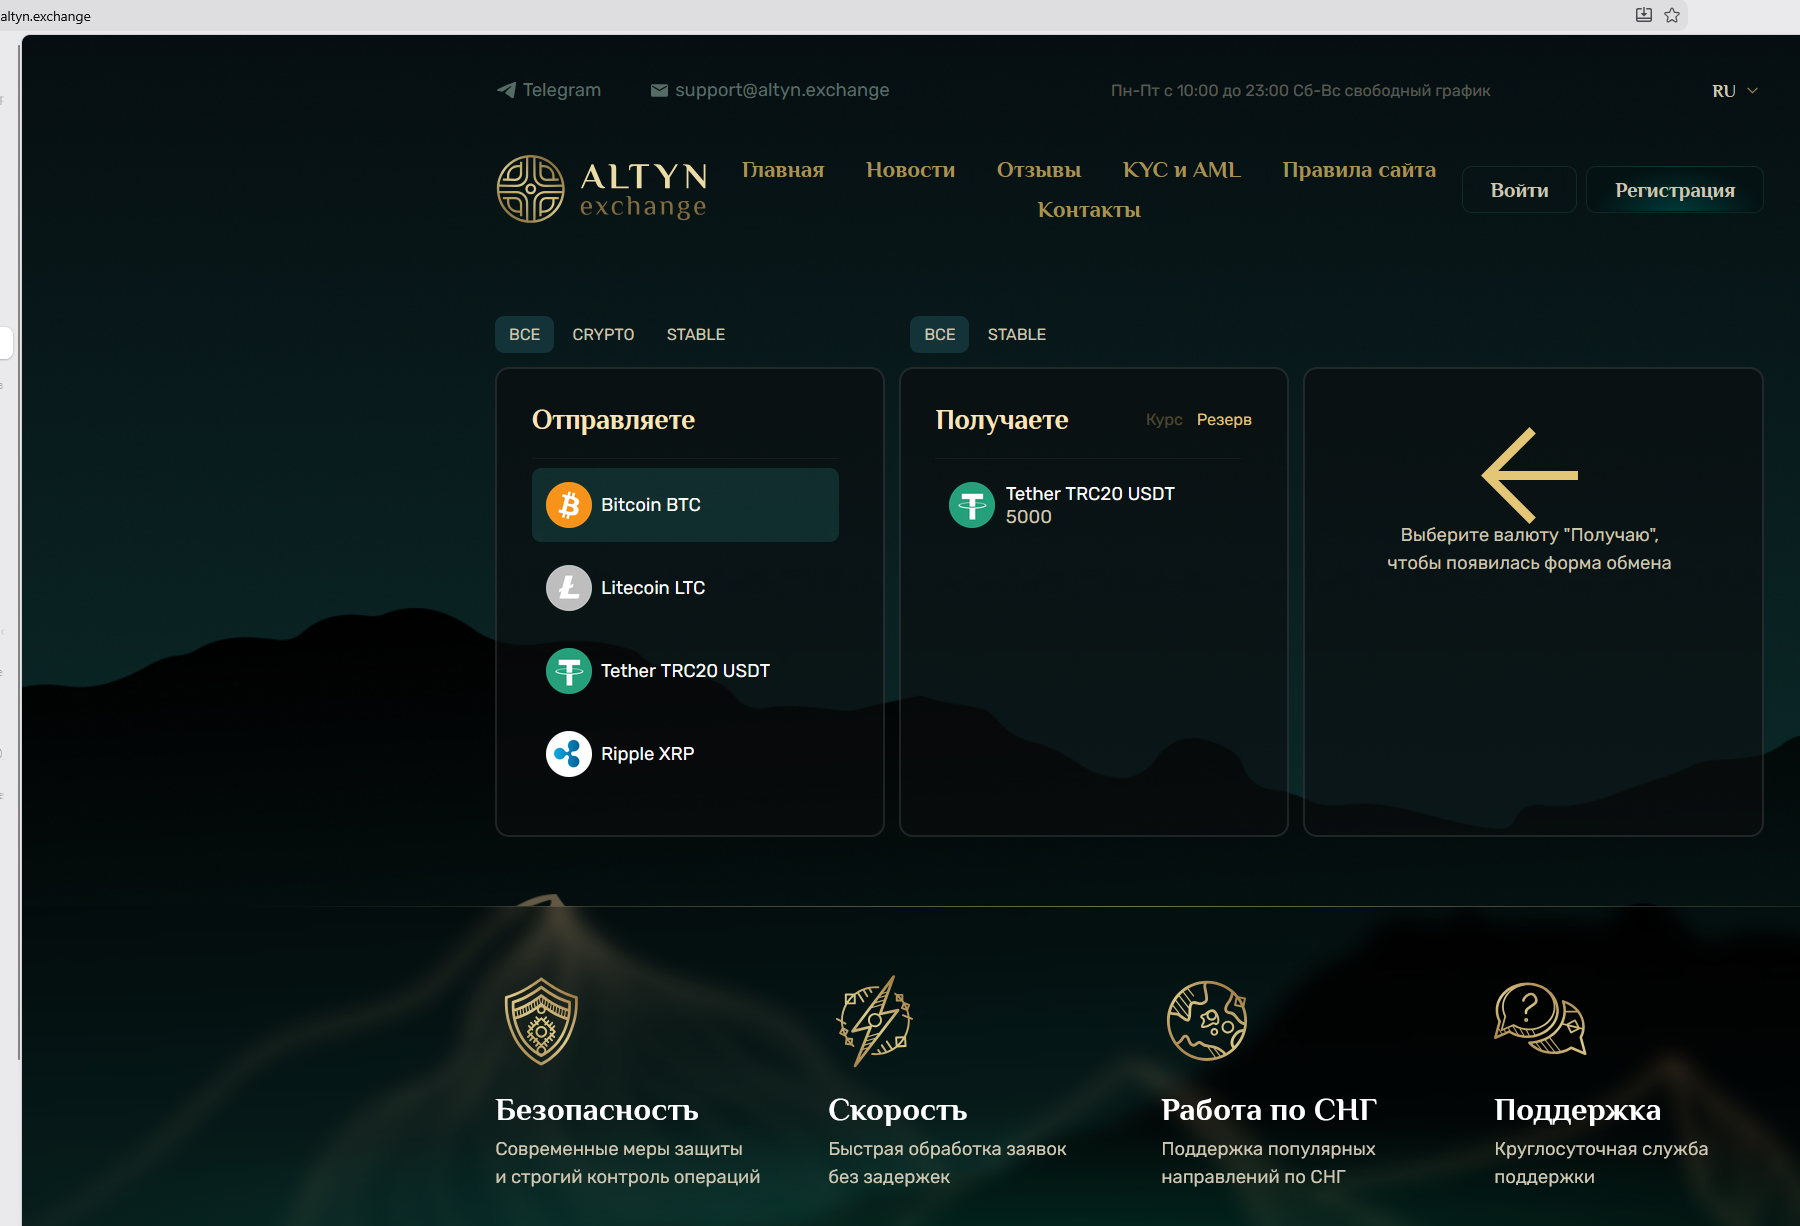
Task: Click the Скорость lightning bolt icon
Action: pos(874,1021)
